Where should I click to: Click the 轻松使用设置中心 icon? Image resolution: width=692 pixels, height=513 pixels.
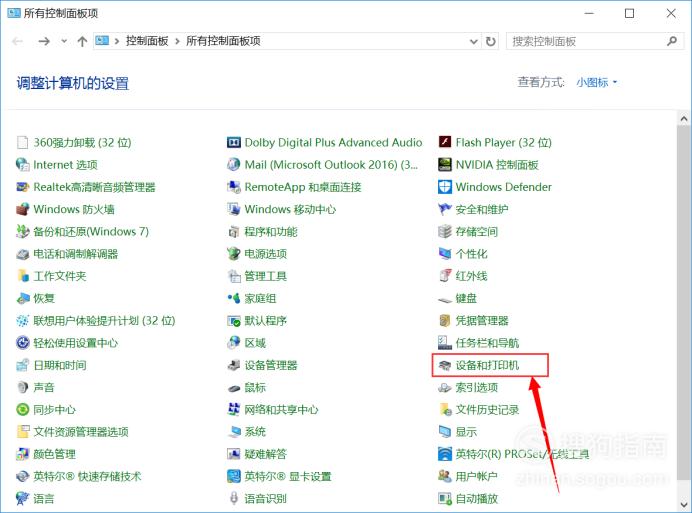(23, 343)
